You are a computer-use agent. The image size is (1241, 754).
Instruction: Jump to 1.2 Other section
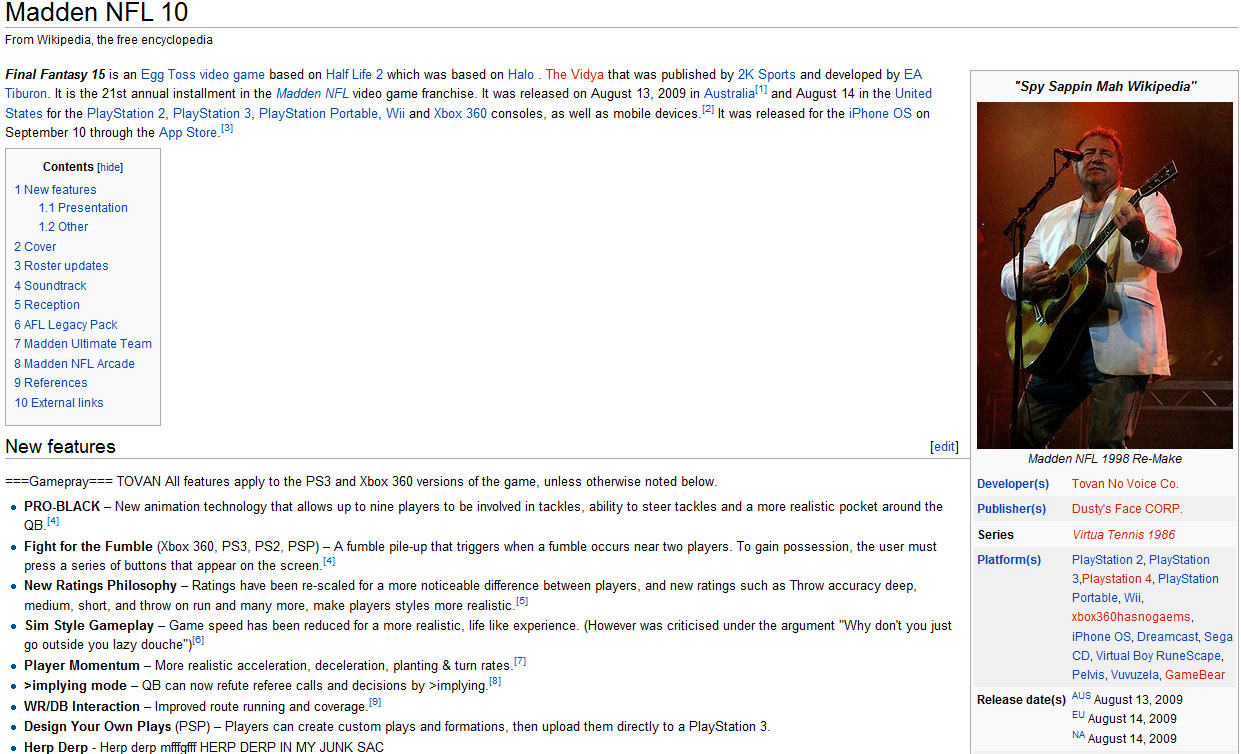(63, 227)
